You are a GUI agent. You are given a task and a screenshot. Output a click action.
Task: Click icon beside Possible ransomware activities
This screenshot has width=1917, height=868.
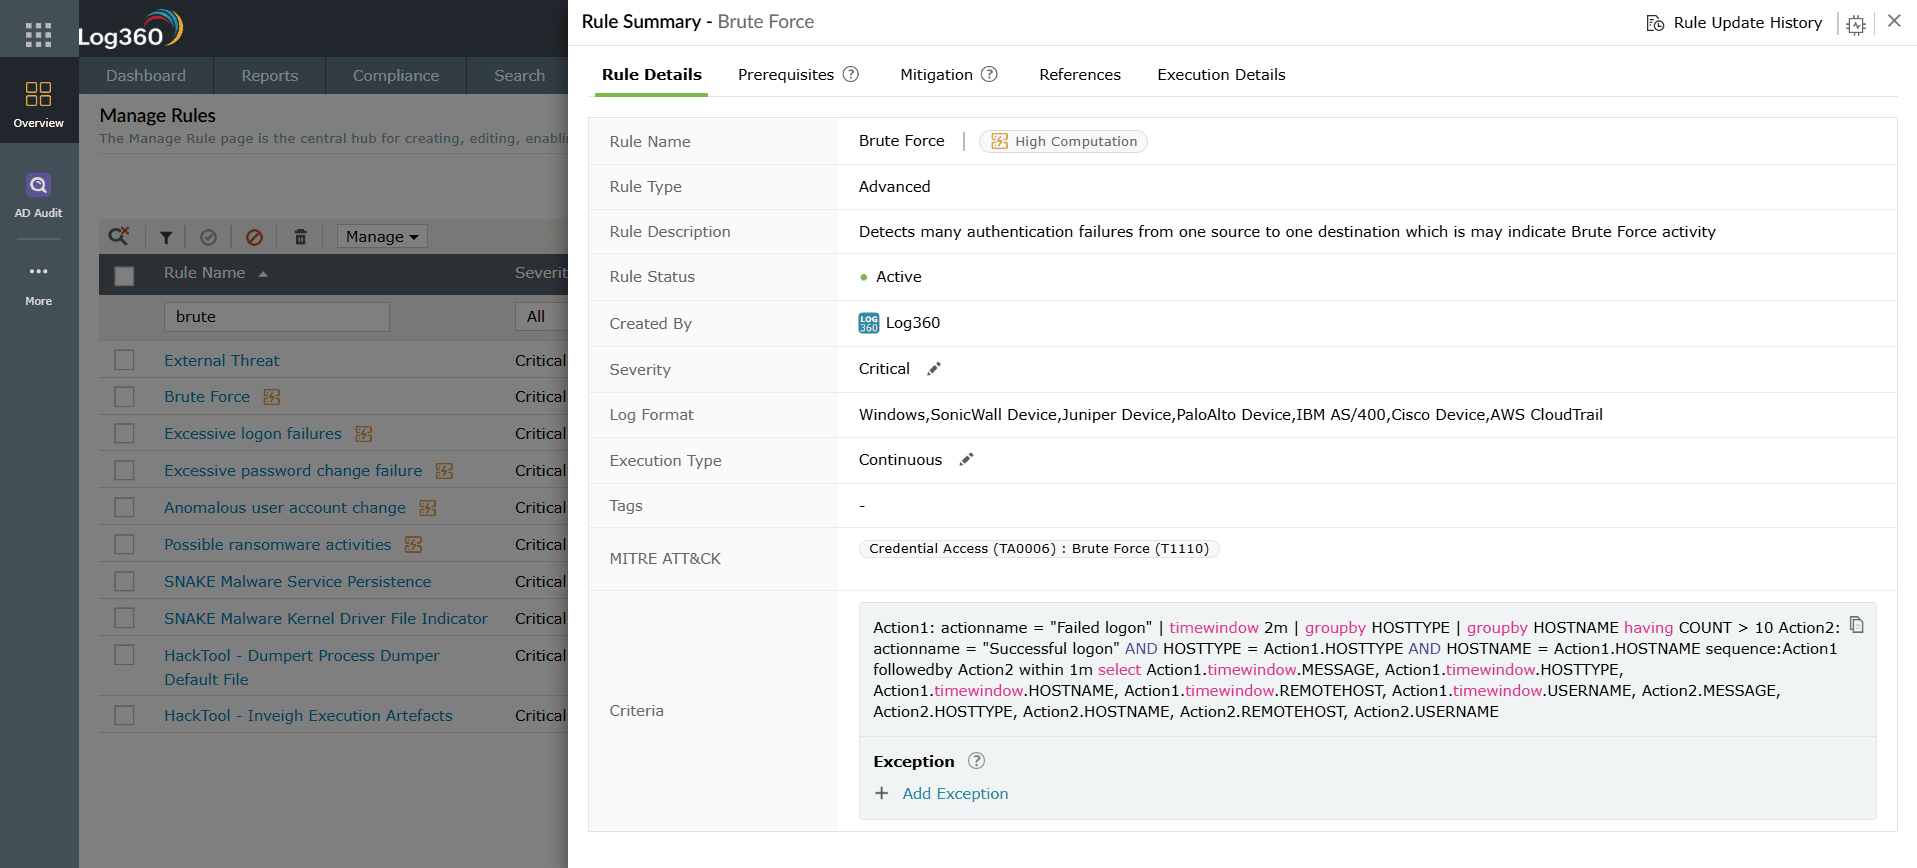click(x=413, y=545)
